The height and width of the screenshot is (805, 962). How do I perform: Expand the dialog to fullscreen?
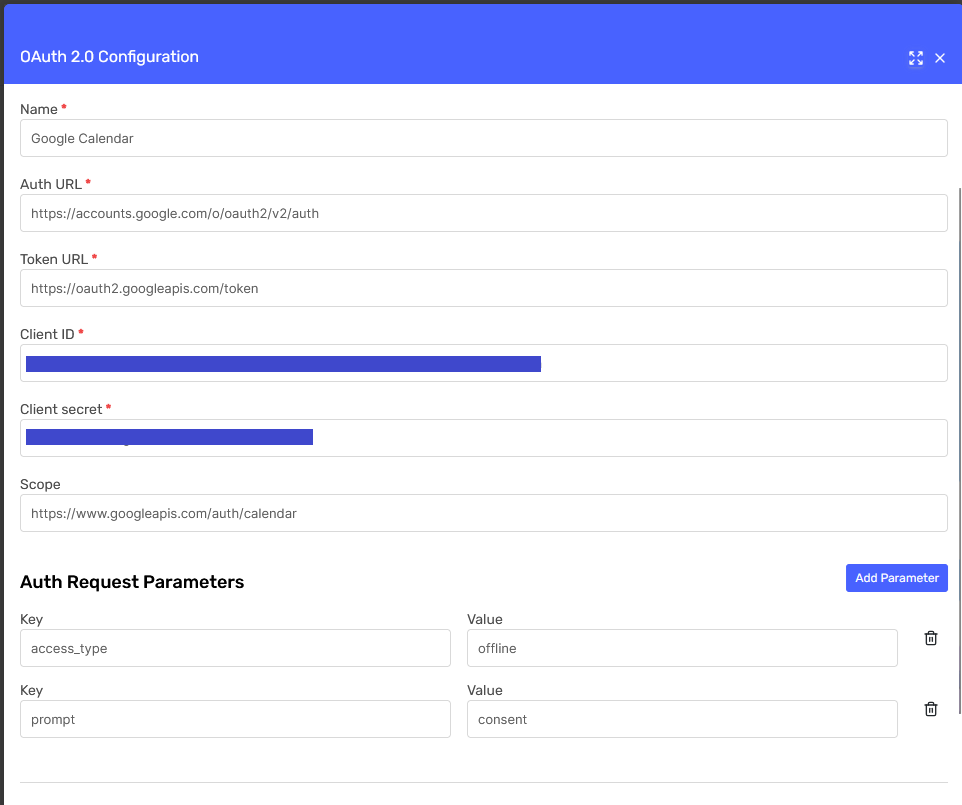[915, 58]
